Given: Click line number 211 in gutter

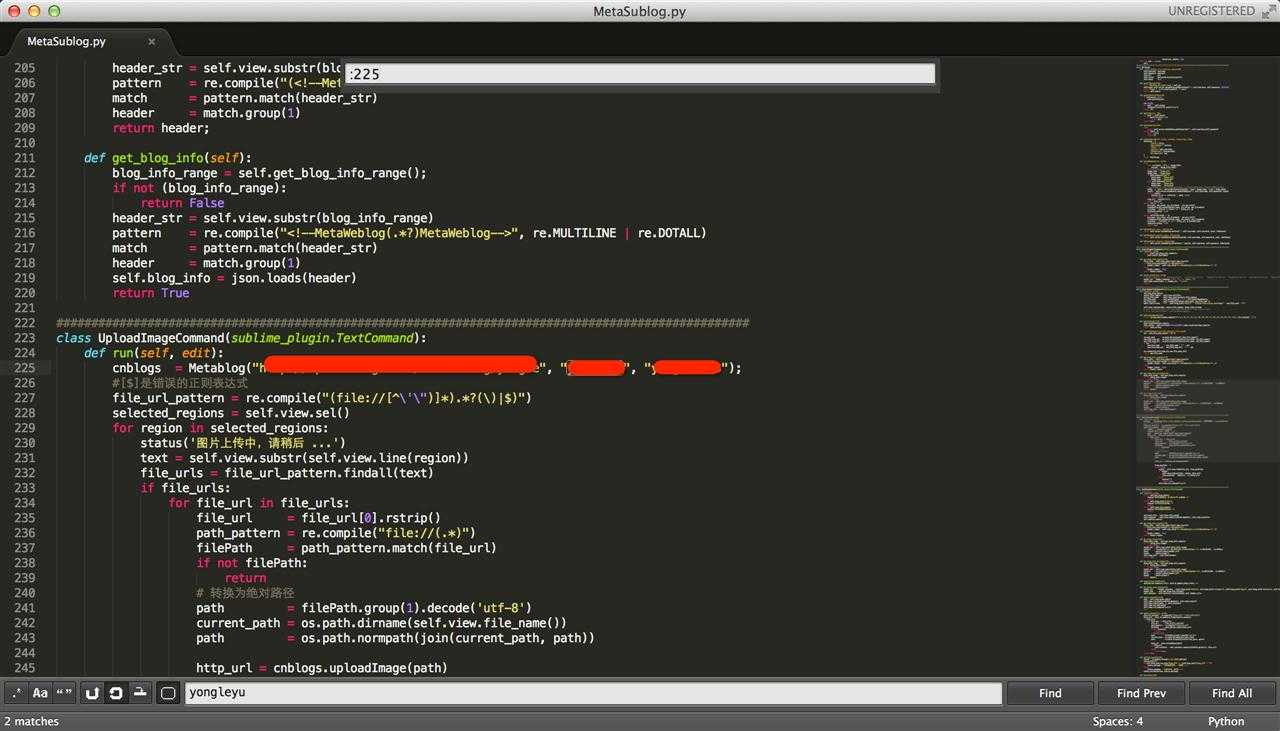Looking at the screenshot, I should pos(25,158).
